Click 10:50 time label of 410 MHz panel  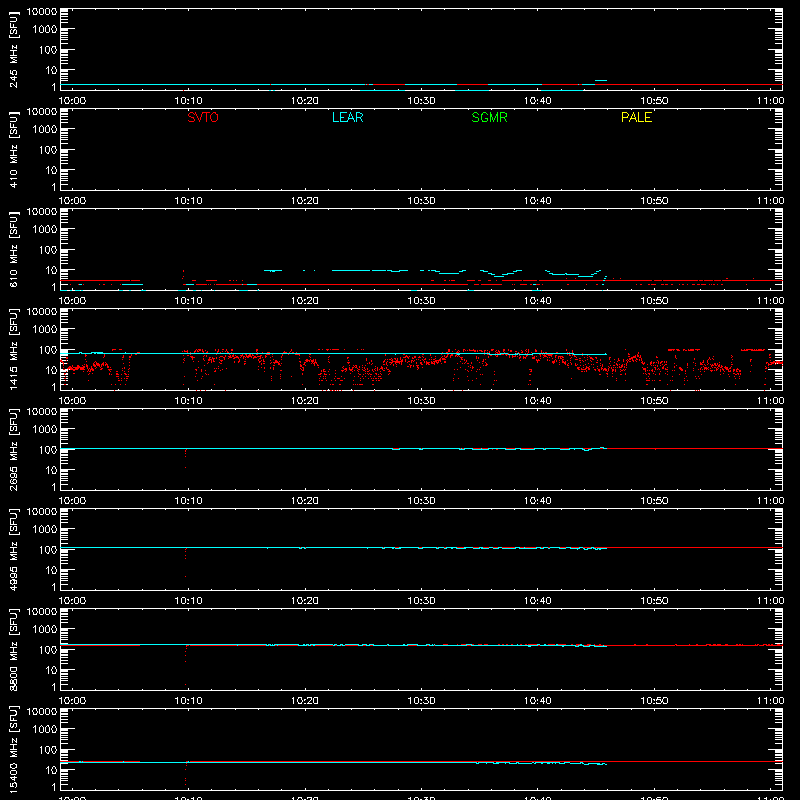click(654, 201)
